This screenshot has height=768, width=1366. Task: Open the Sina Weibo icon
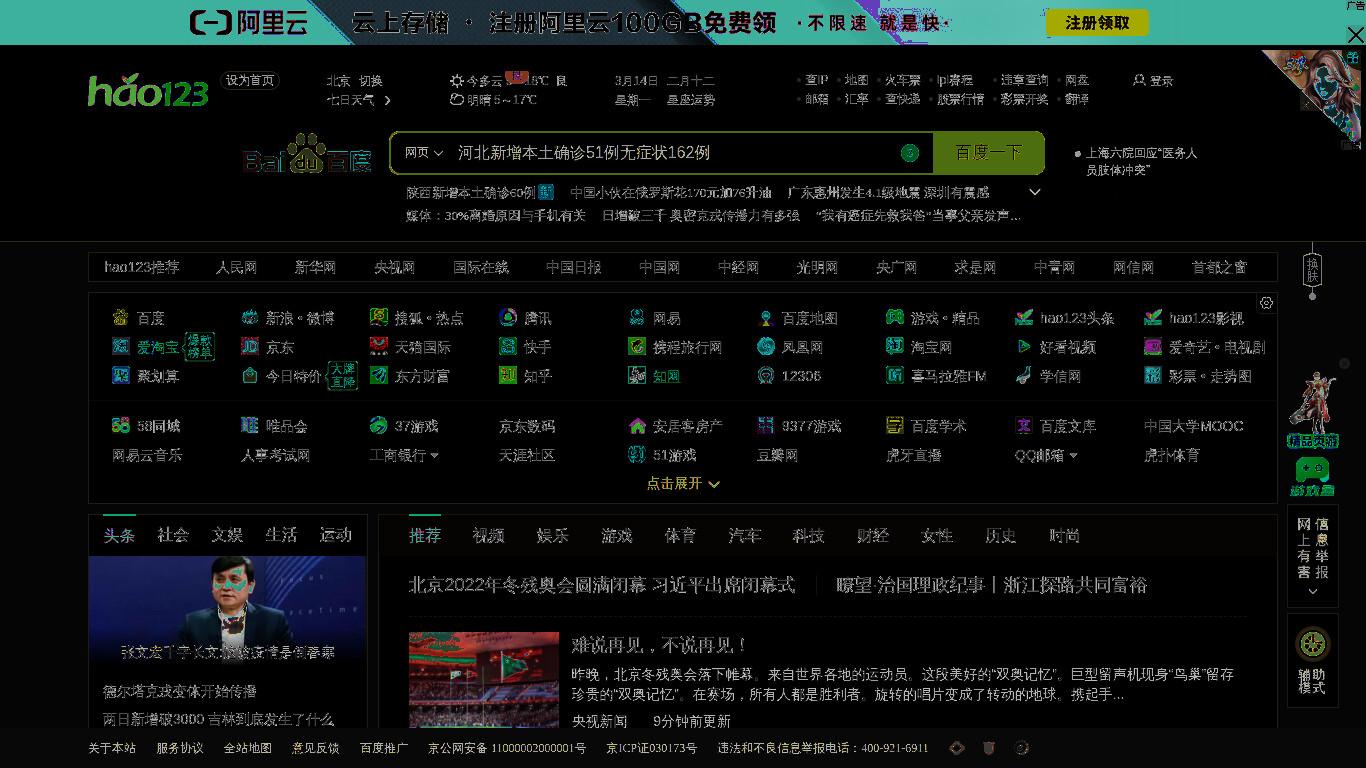250,318
